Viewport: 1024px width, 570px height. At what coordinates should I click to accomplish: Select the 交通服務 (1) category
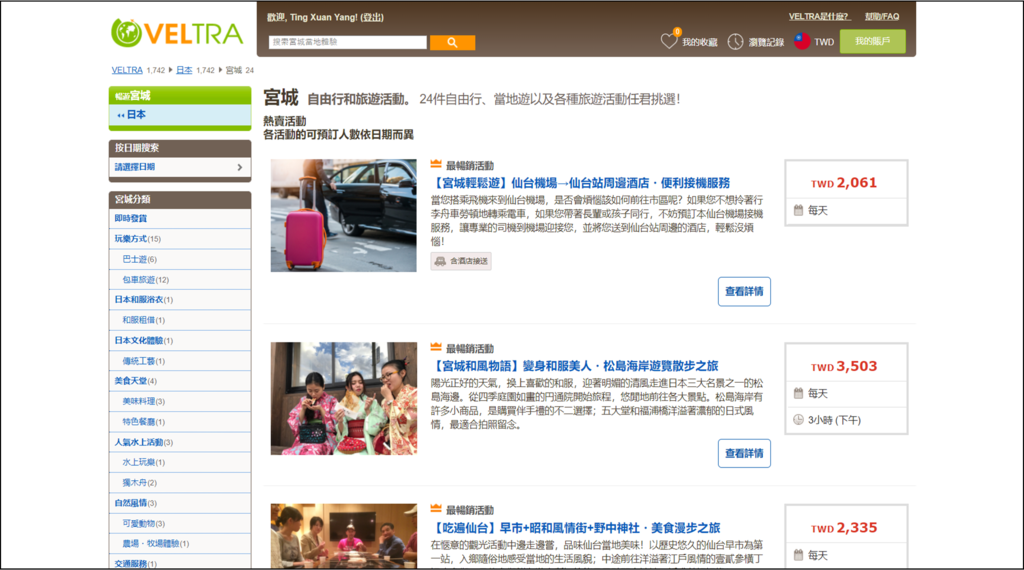pos(180,563)
